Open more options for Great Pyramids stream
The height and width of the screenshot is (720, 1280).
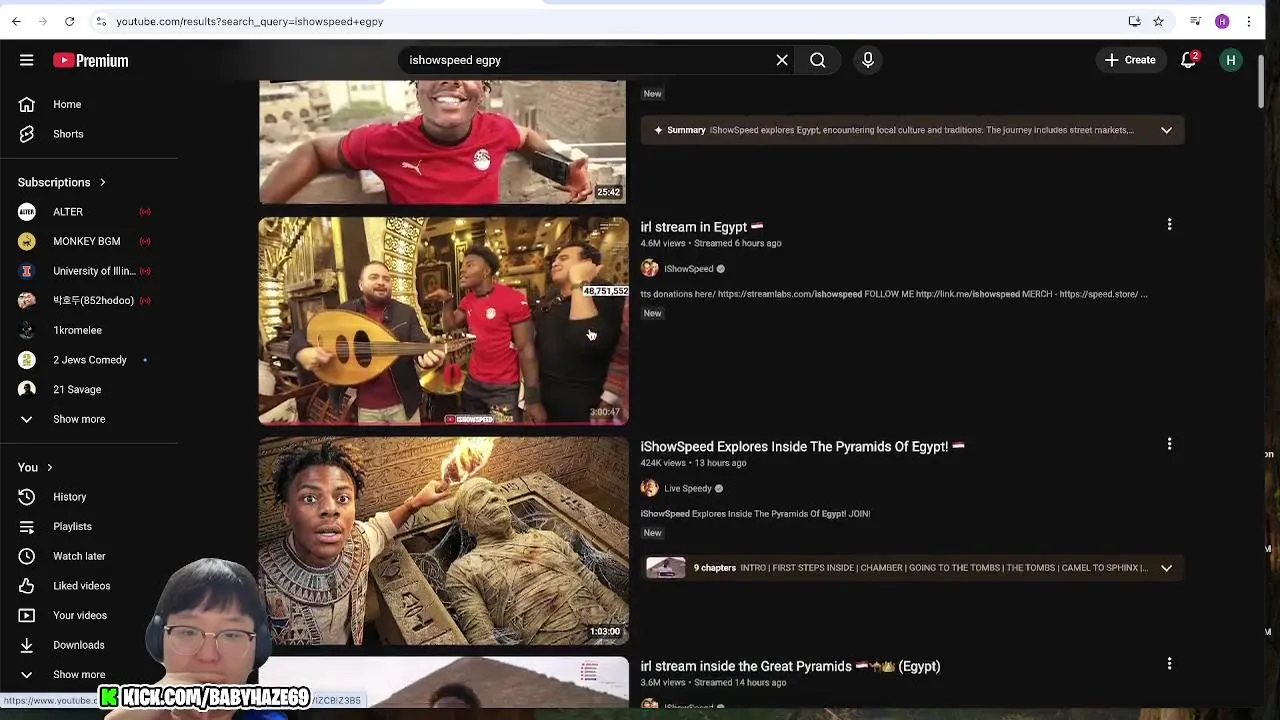click(x=1169, y=664)
